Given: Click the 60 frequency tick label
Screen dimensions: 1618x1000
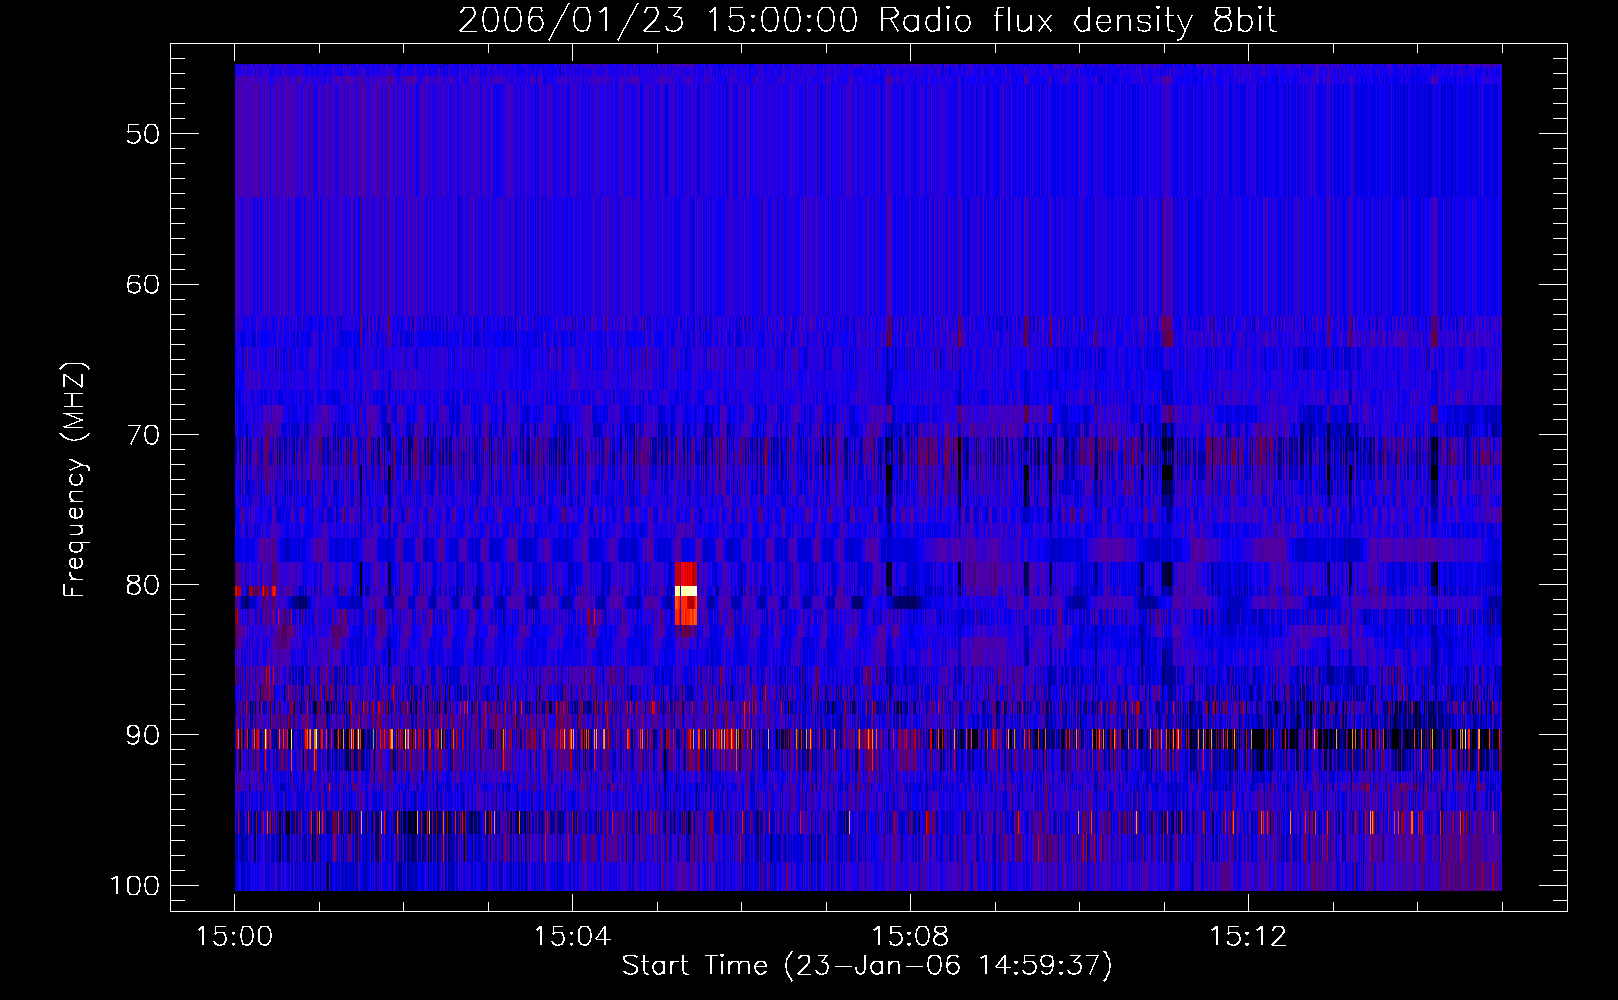Looking at the screenshot, I should [143, 284].
